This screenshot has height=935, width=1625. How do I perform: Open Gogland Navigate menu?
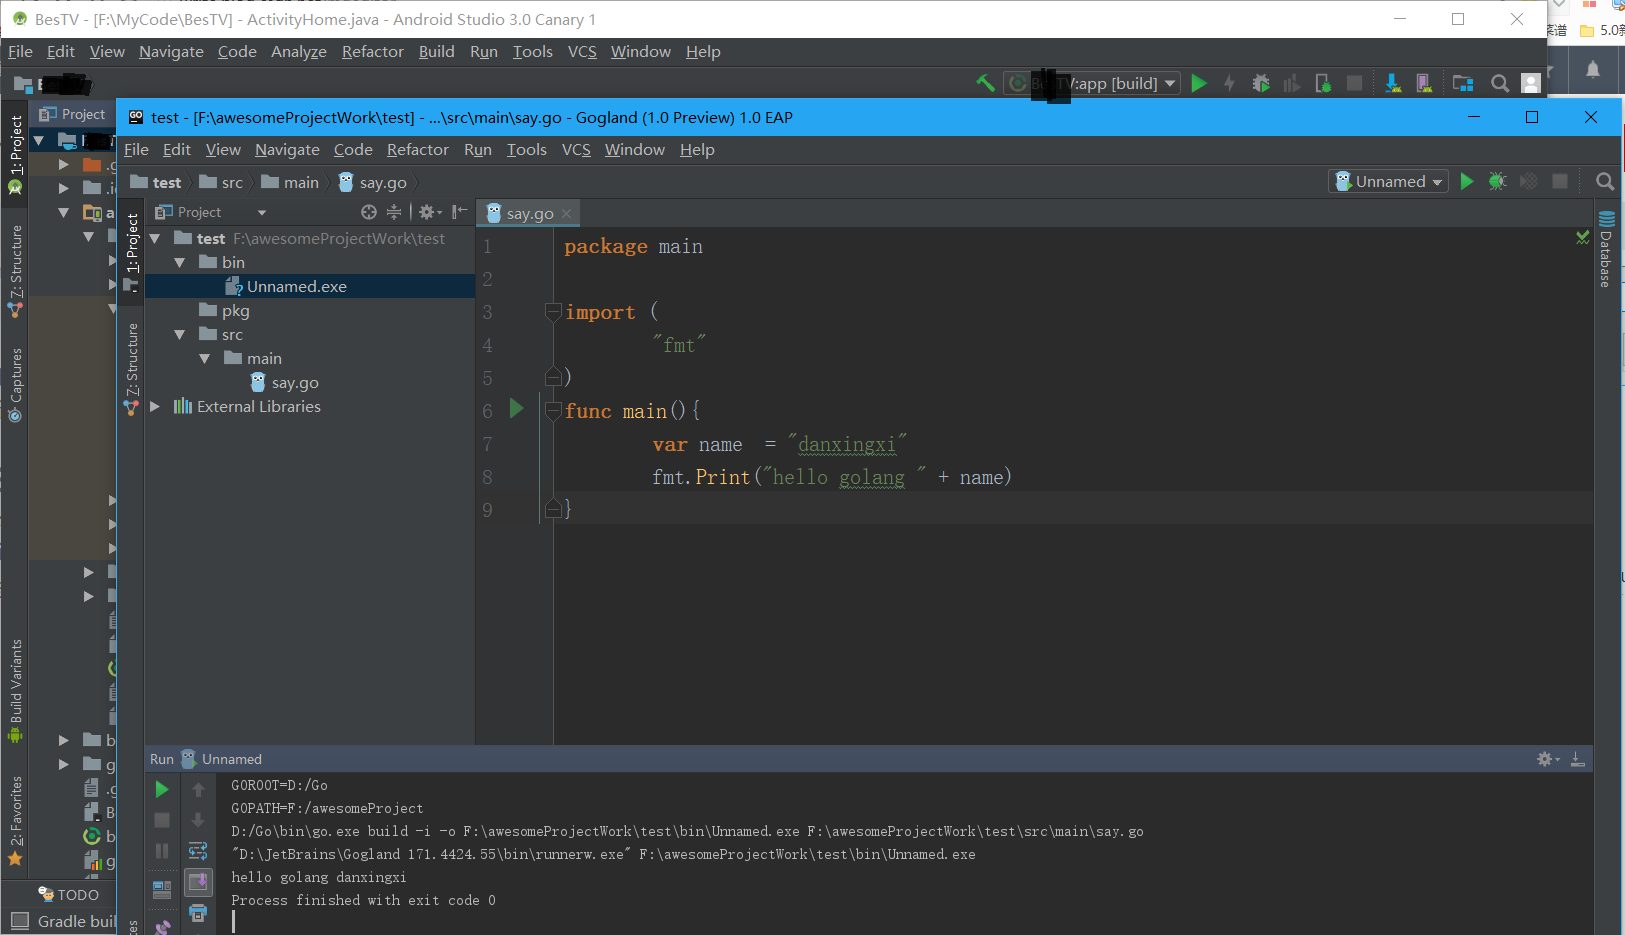coord(287,149)
